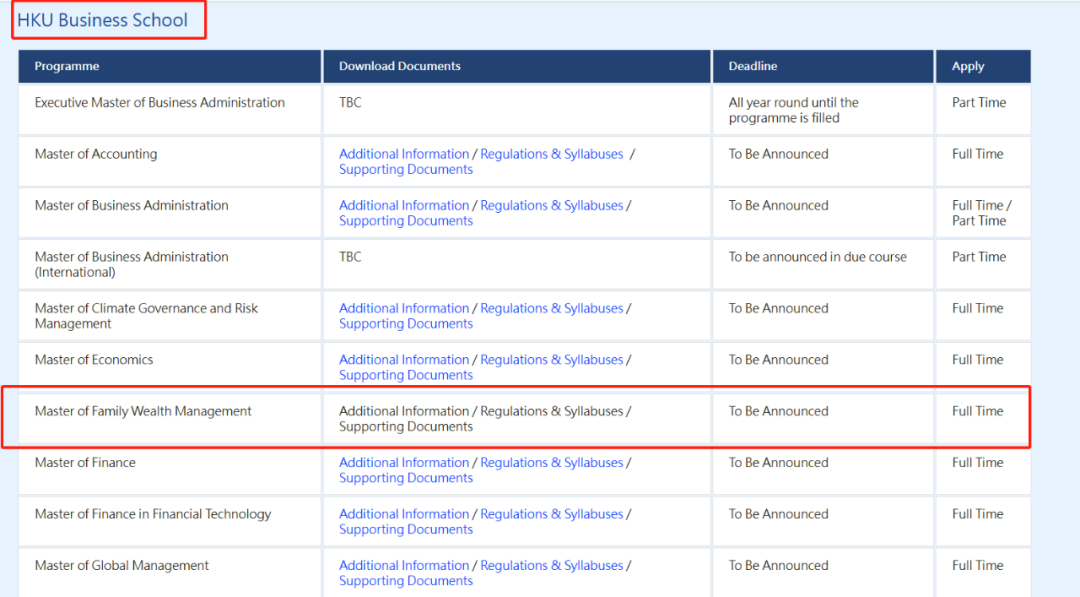
Task: Open Supporting Documents for Family Wealth Management
Action: 406,427
